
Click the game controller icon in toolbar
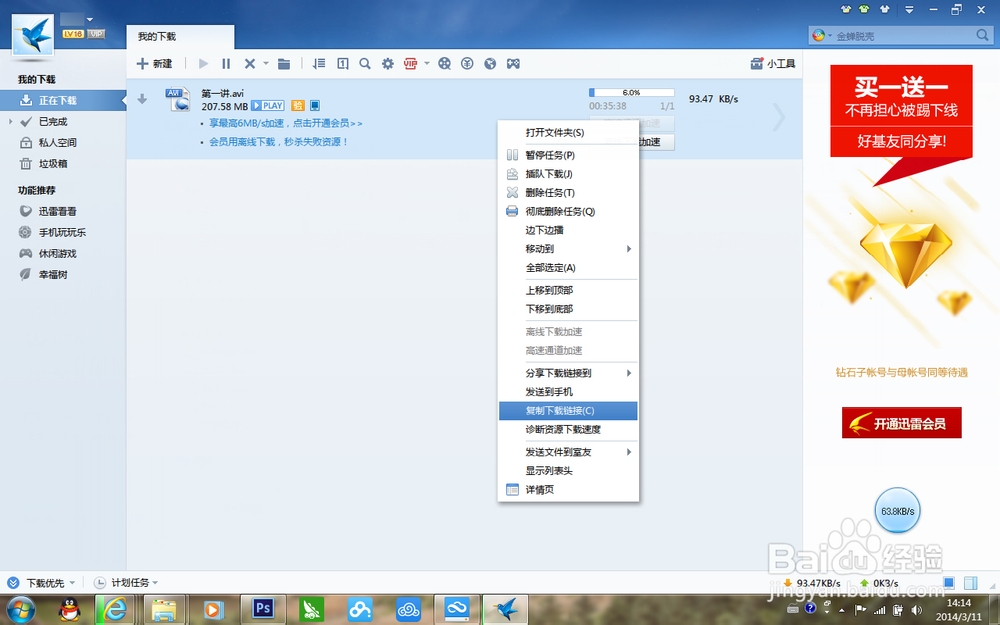513,64
